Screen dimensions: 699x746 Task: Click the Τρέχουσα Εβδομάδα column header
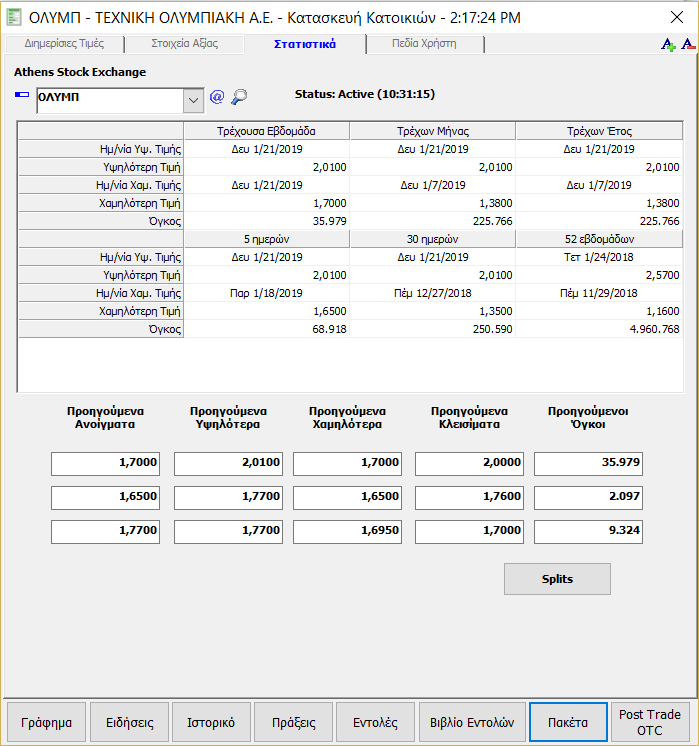click(266, 131)
